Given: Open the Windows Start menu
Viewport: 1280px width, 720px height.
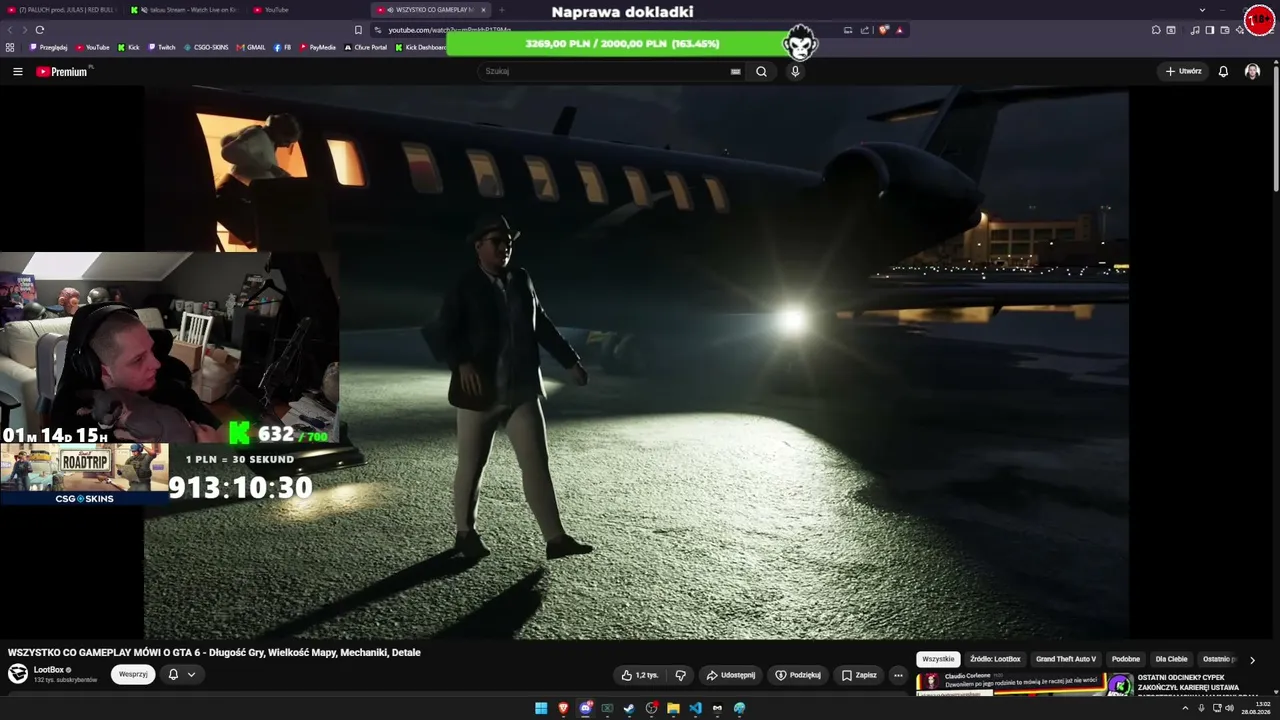Looking at the screenshot, I should pos(541,708).
